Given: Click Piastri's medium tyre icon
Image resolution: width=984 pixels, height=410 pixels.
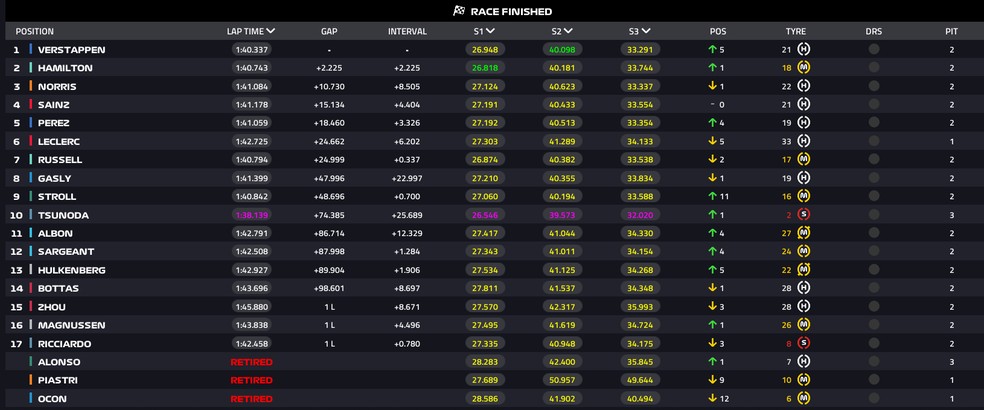Looking at the screenshot, I should pyautogui.click(x=803, y=380).
